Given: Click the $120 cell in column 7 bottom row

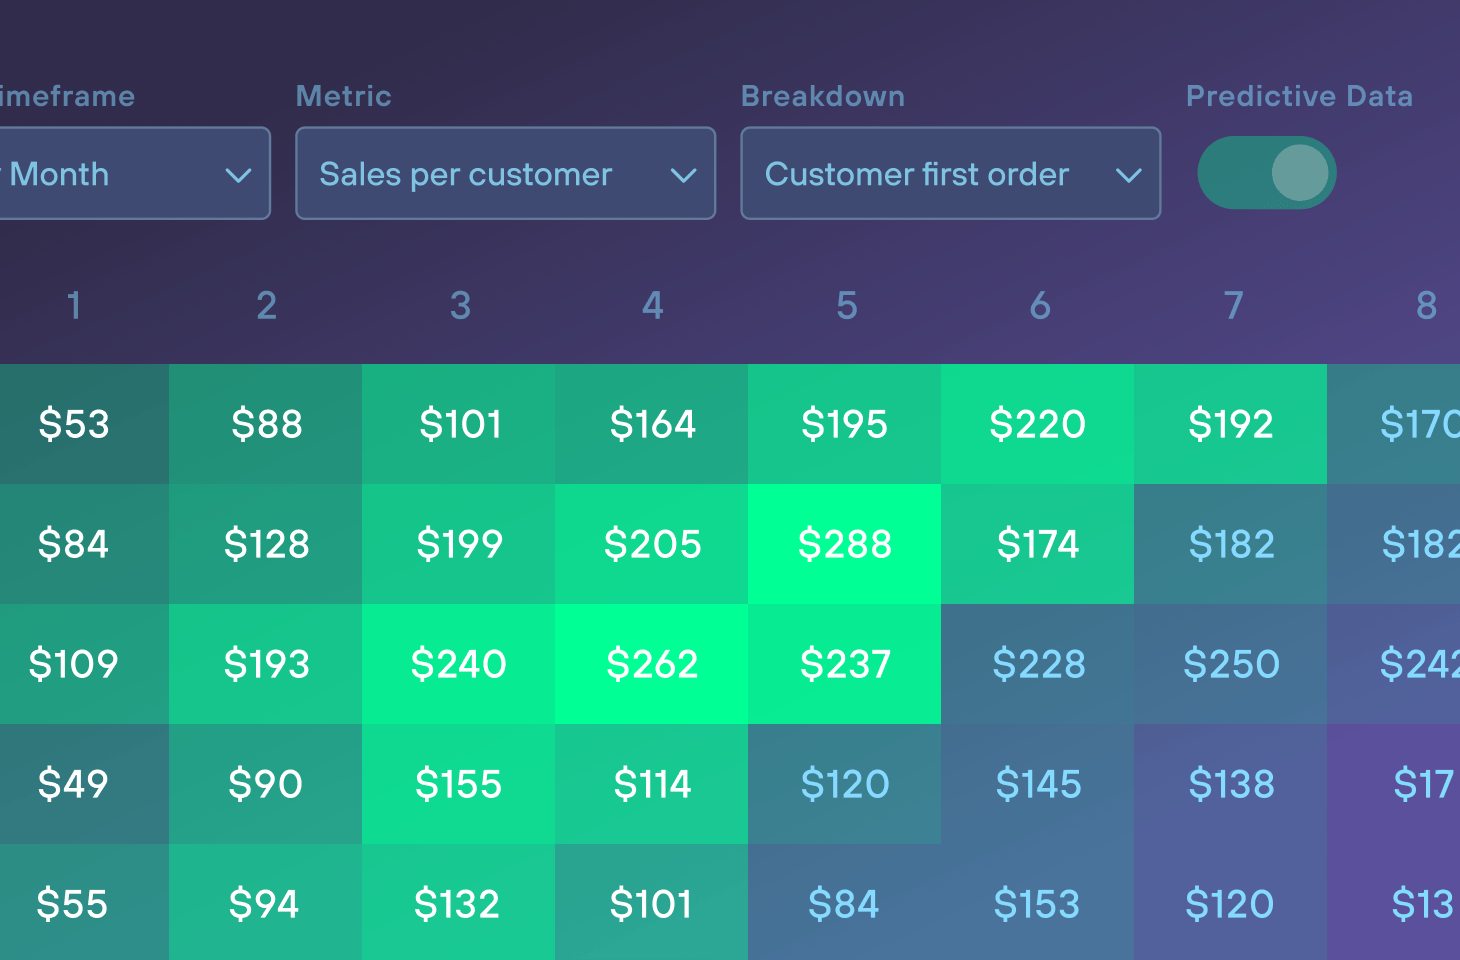Looking at the screenshot, I should [1231, 903].
